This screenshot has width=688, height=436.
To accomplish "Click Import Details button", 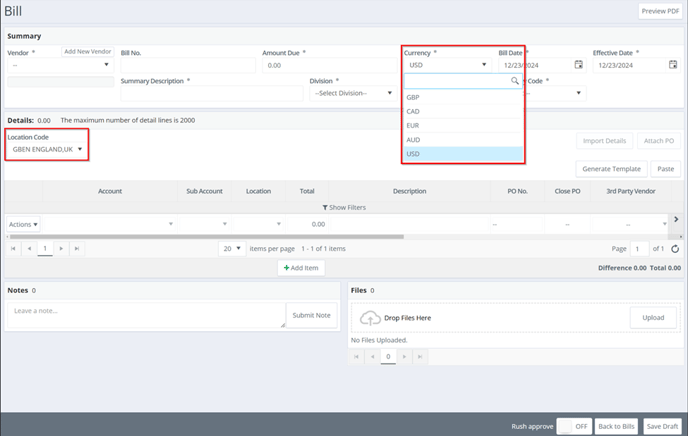I will pos(604,141).
